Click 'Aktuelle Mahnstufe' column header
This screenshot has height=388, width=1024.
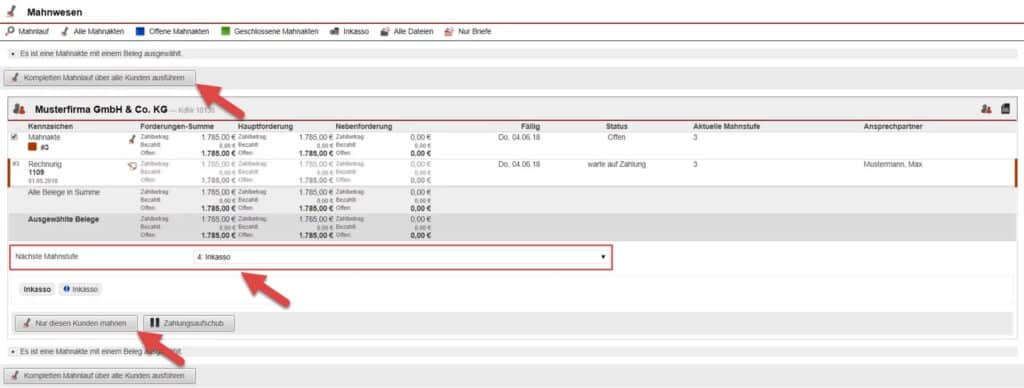pyautogui.click(x=726, y=126)
